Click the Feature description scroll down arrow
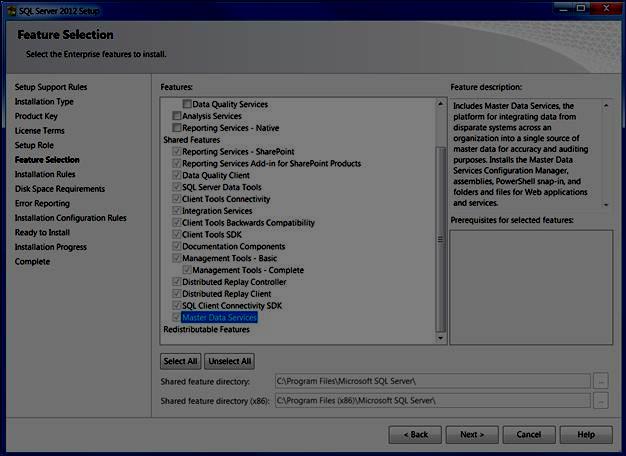626x456 pixels. [x=606, y=204]
